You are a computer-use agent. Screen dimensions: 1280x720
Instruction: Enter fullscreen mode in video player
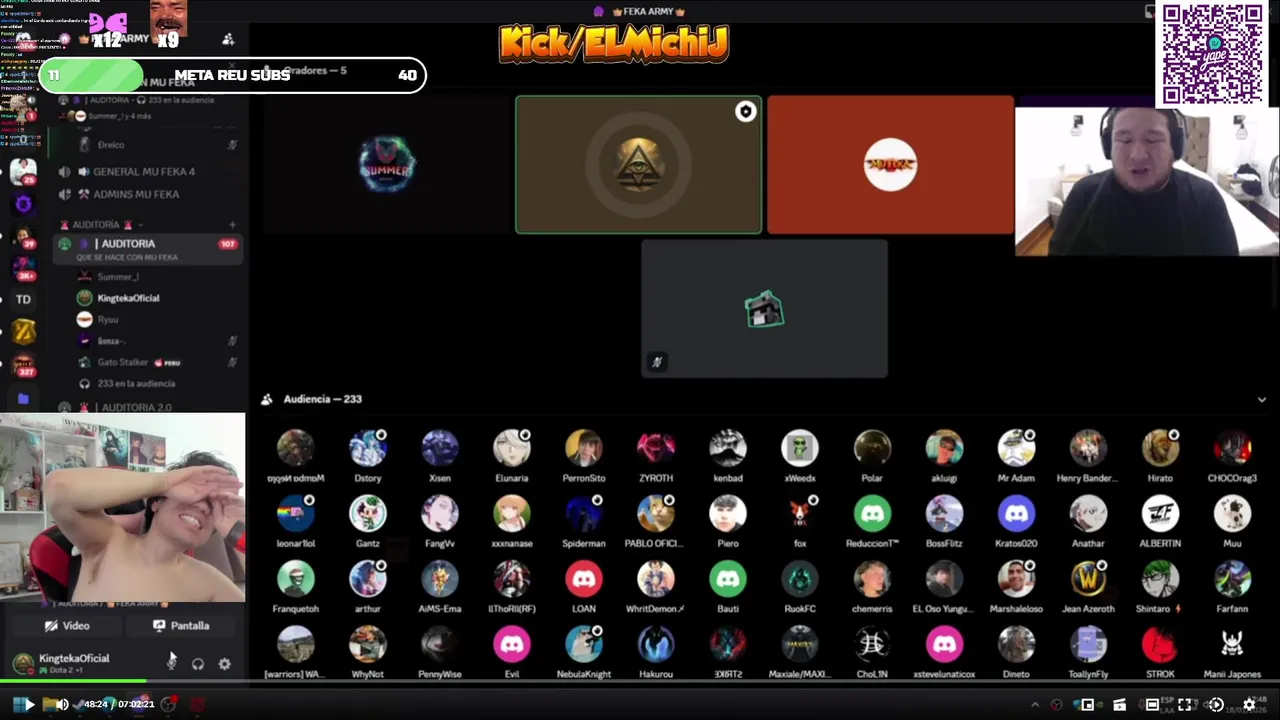1184,705
